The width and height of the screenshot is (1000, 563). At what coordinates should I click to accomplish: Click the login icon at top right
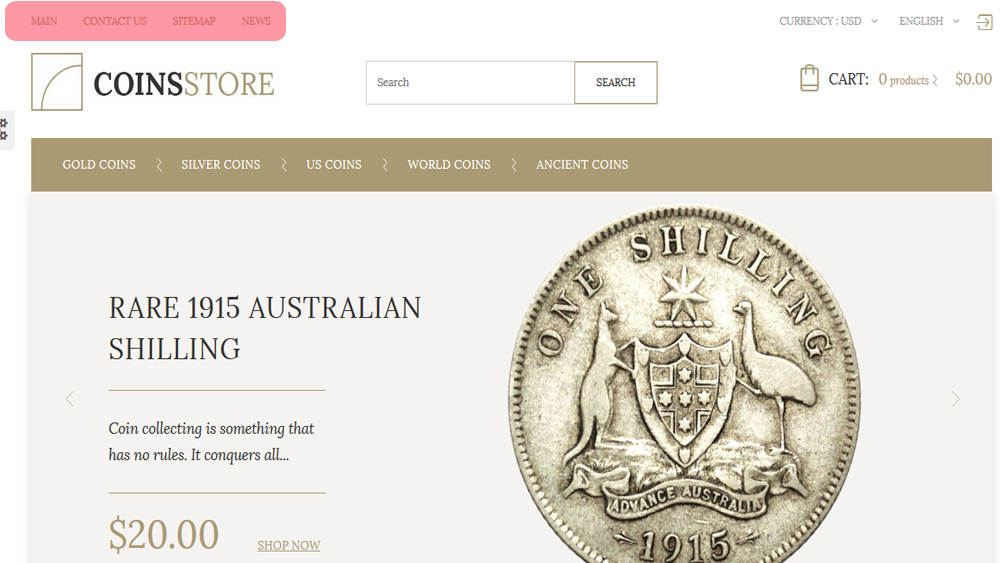coord(984,22)
